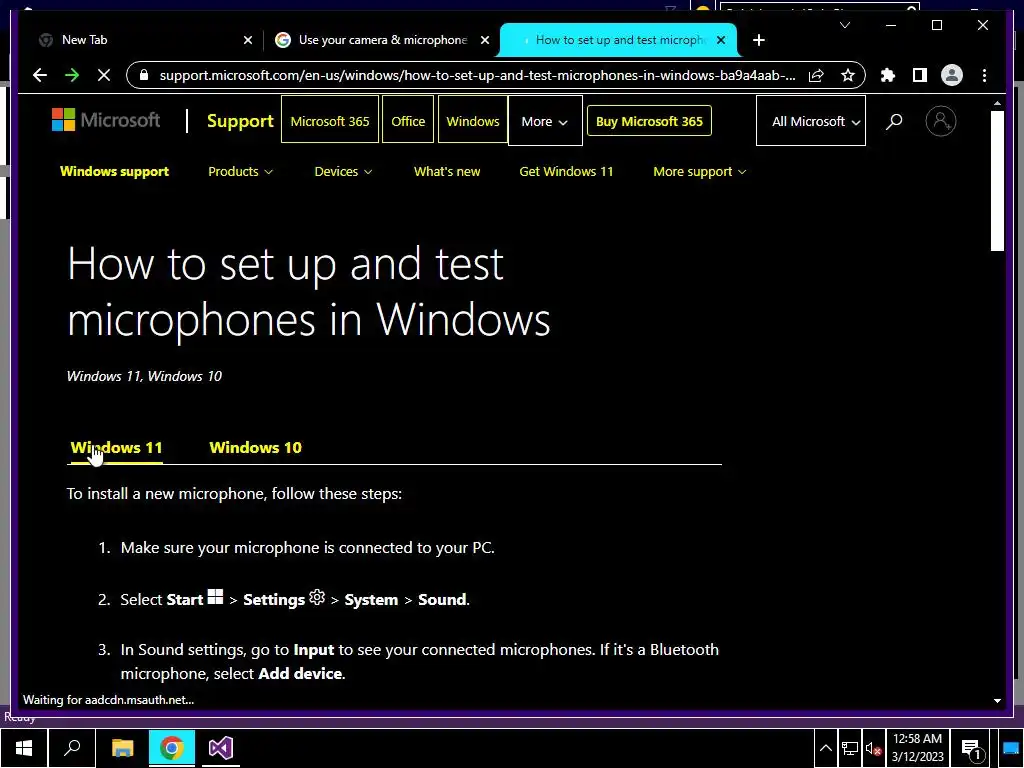Open the Windows Start menu
This screenshot has height=768, width=1024.
coord(24,748)
